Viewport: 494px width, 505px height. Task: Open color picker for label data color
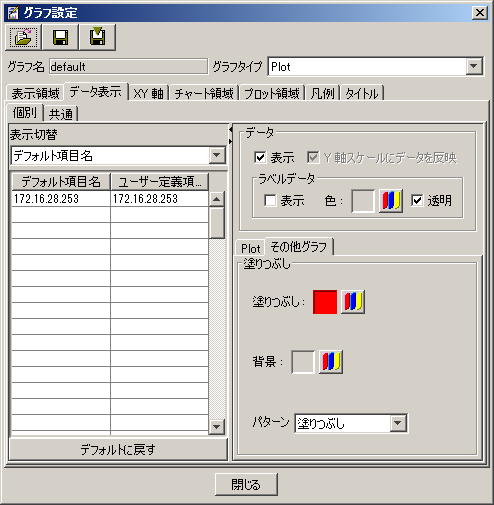(391, 201)
